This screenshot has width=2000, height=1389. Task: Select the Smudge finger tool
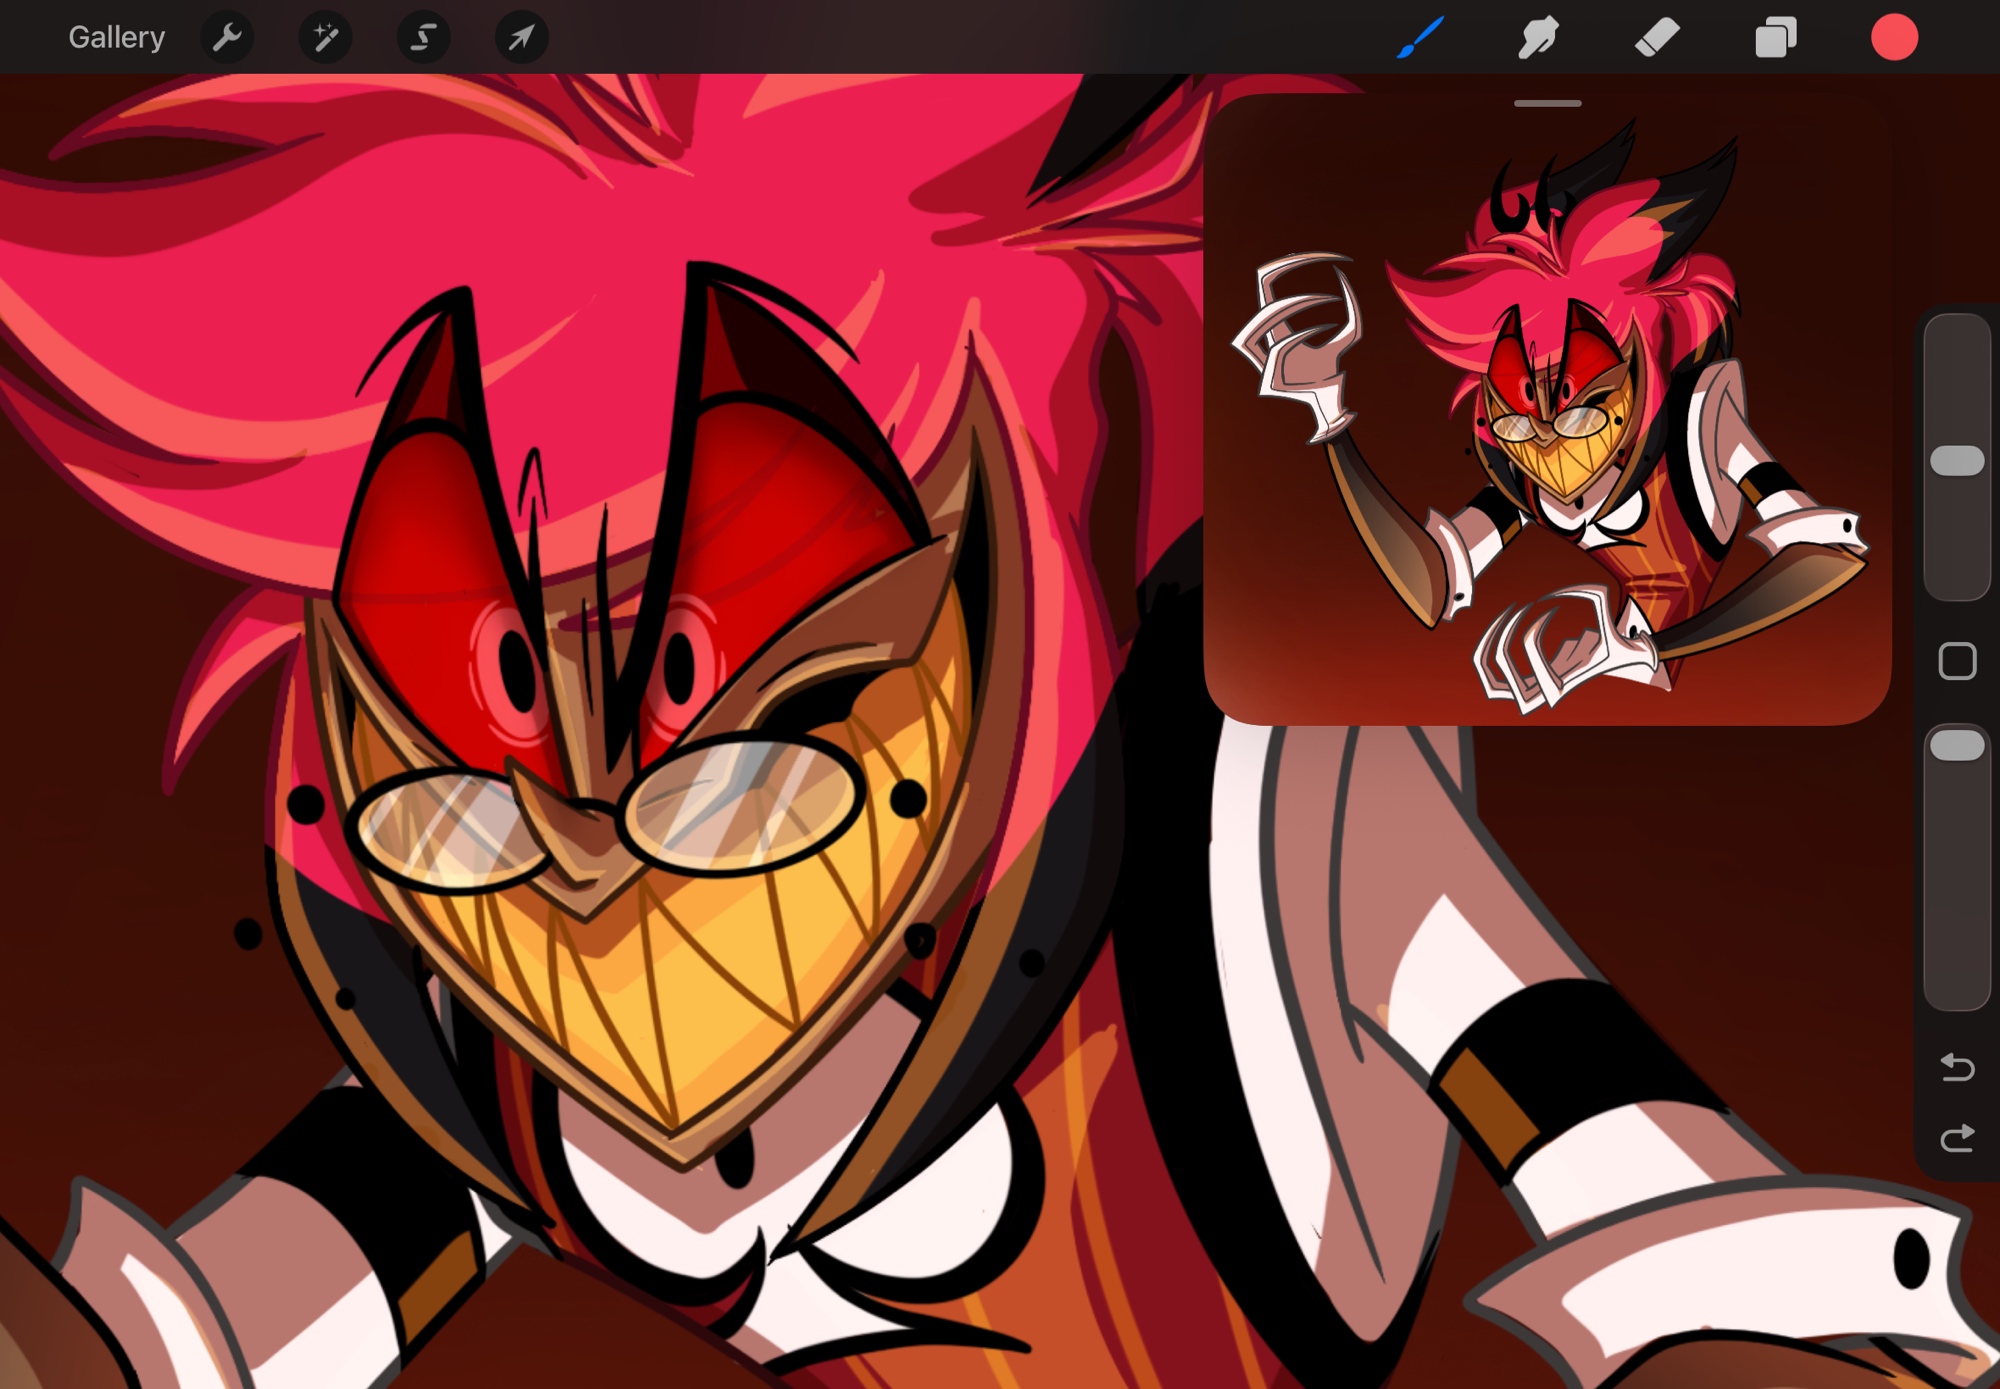(1537, 38)
